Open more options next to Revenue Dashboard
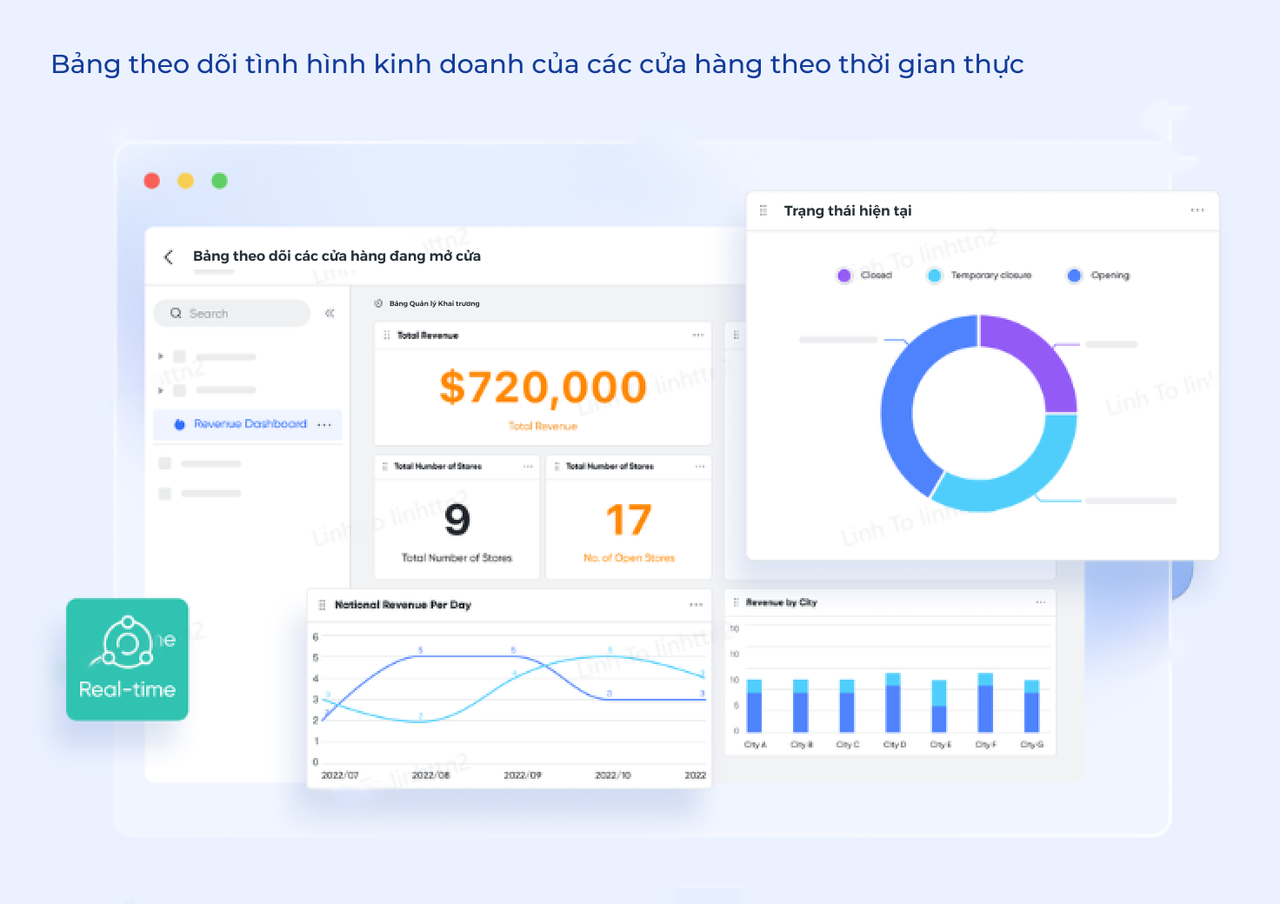This screenshot has height=904, width=1280. tap(324, 425)
